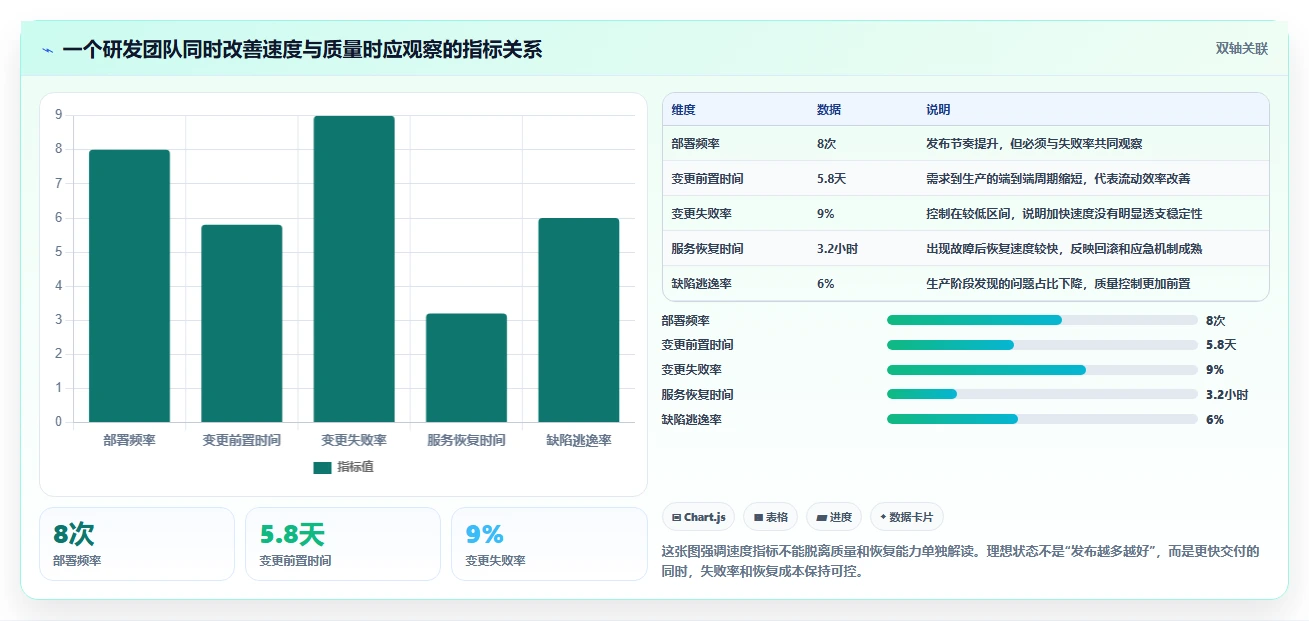Click the 变更前置时间 bar in the chart

(x=241, y=323)
